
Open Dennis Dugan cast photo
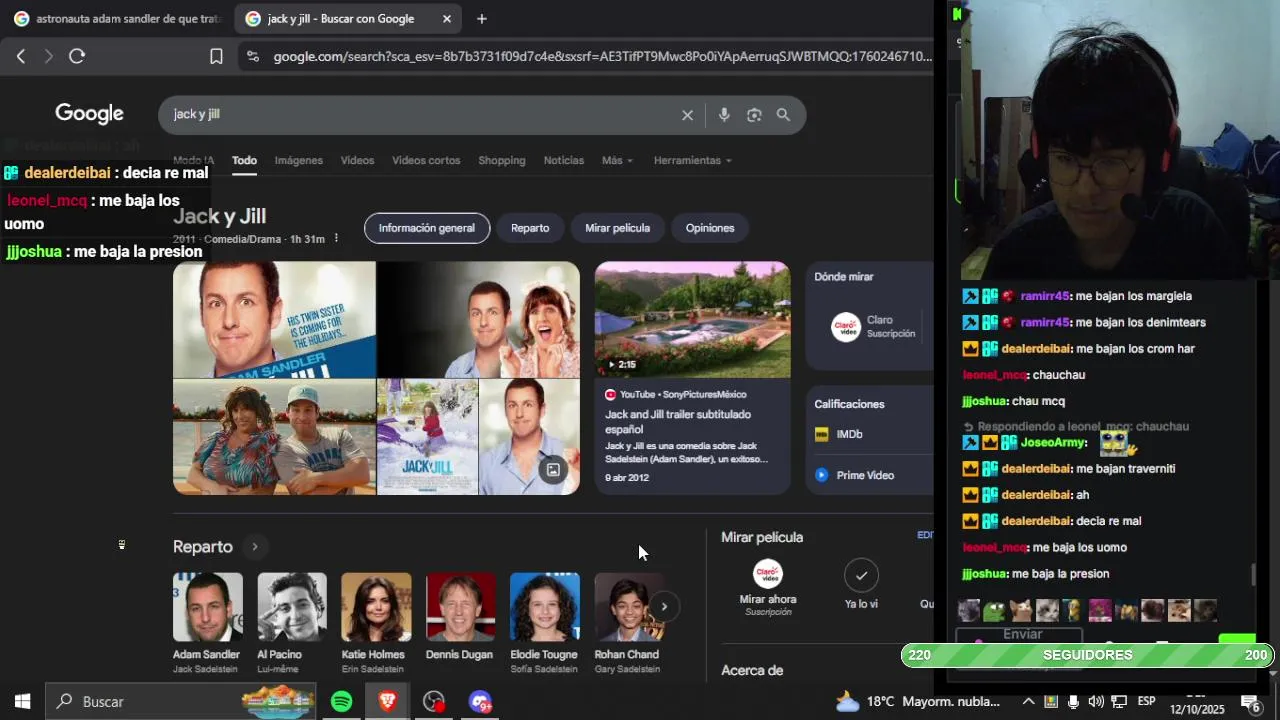click(x=460, y=607)
